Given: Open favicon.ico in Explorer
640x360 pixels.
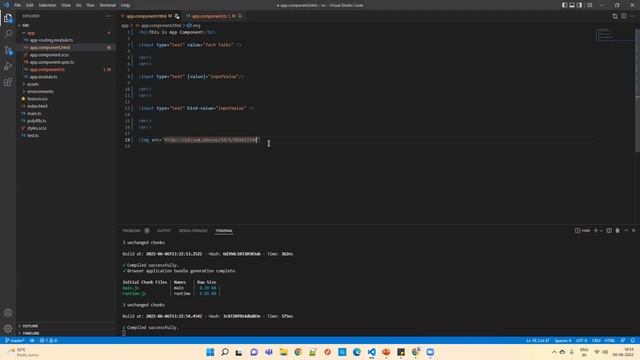Looking at the screenshot, I should pyautogui.click(x=37, y=99).
